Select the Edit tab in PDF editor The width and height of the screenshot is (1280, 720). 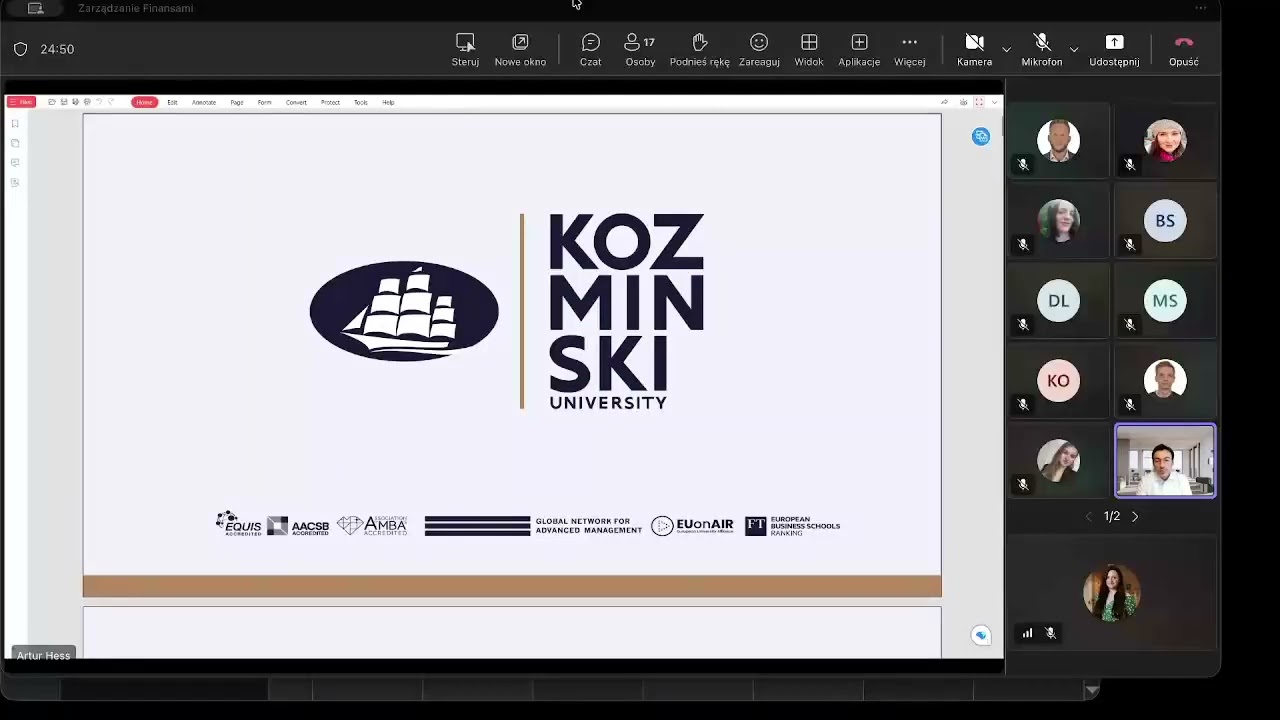pos(172,102)
